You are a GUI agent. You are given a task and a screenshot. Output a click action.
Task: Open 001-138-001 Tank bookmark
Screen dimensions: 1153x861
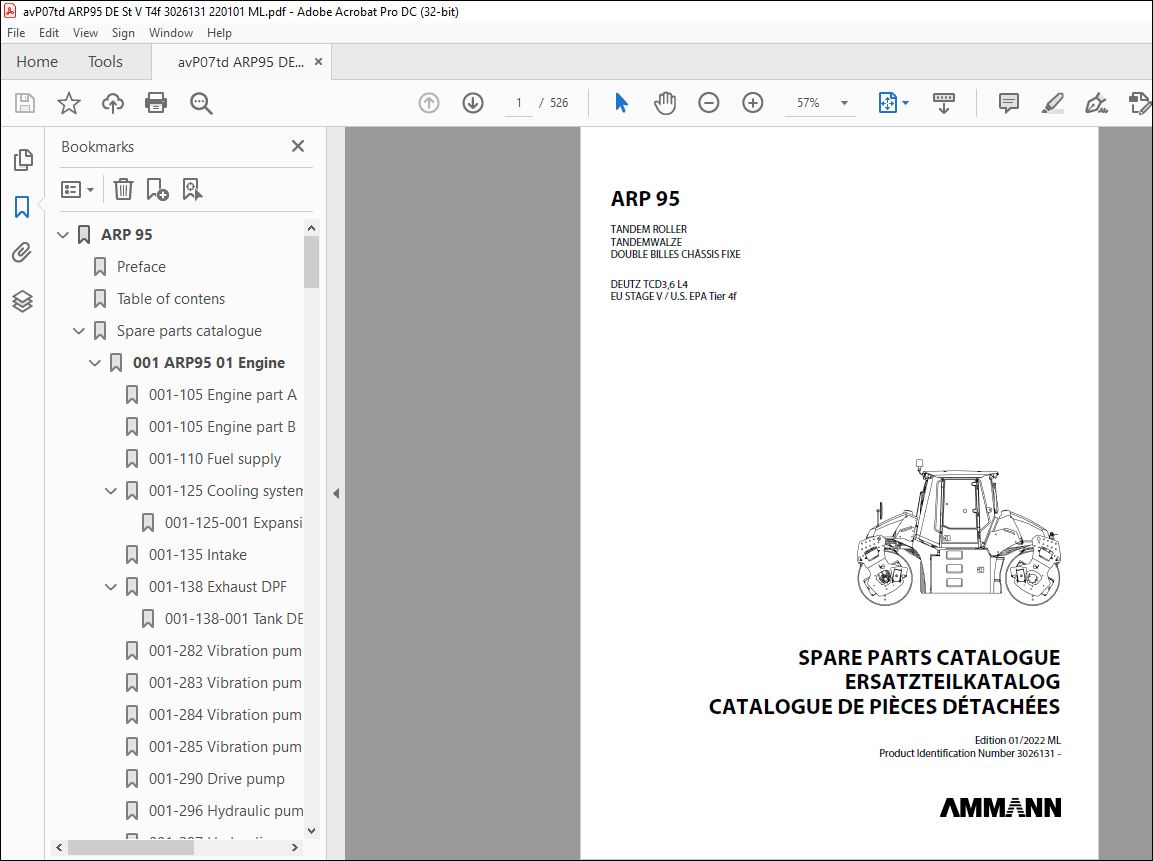[x=234, y=618]
